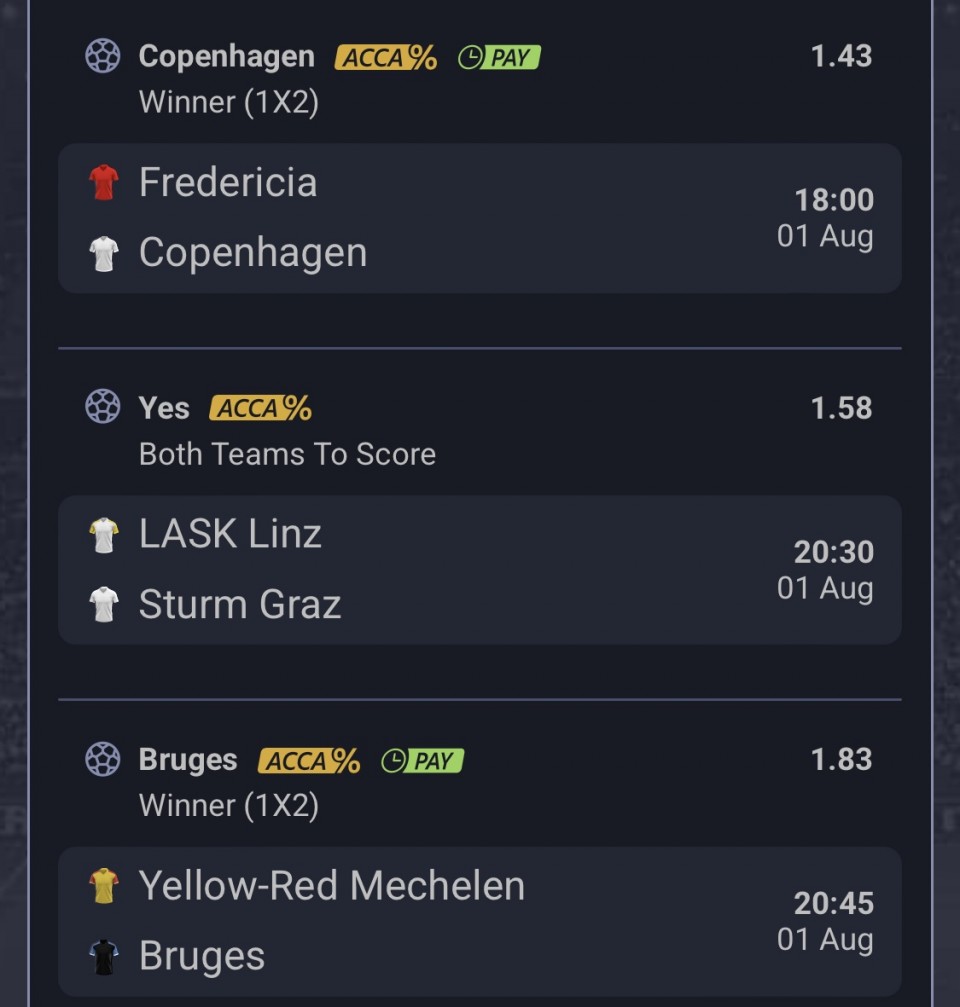Click the 1.43 odds value
960x1007 pixels.
pos(841,56)
